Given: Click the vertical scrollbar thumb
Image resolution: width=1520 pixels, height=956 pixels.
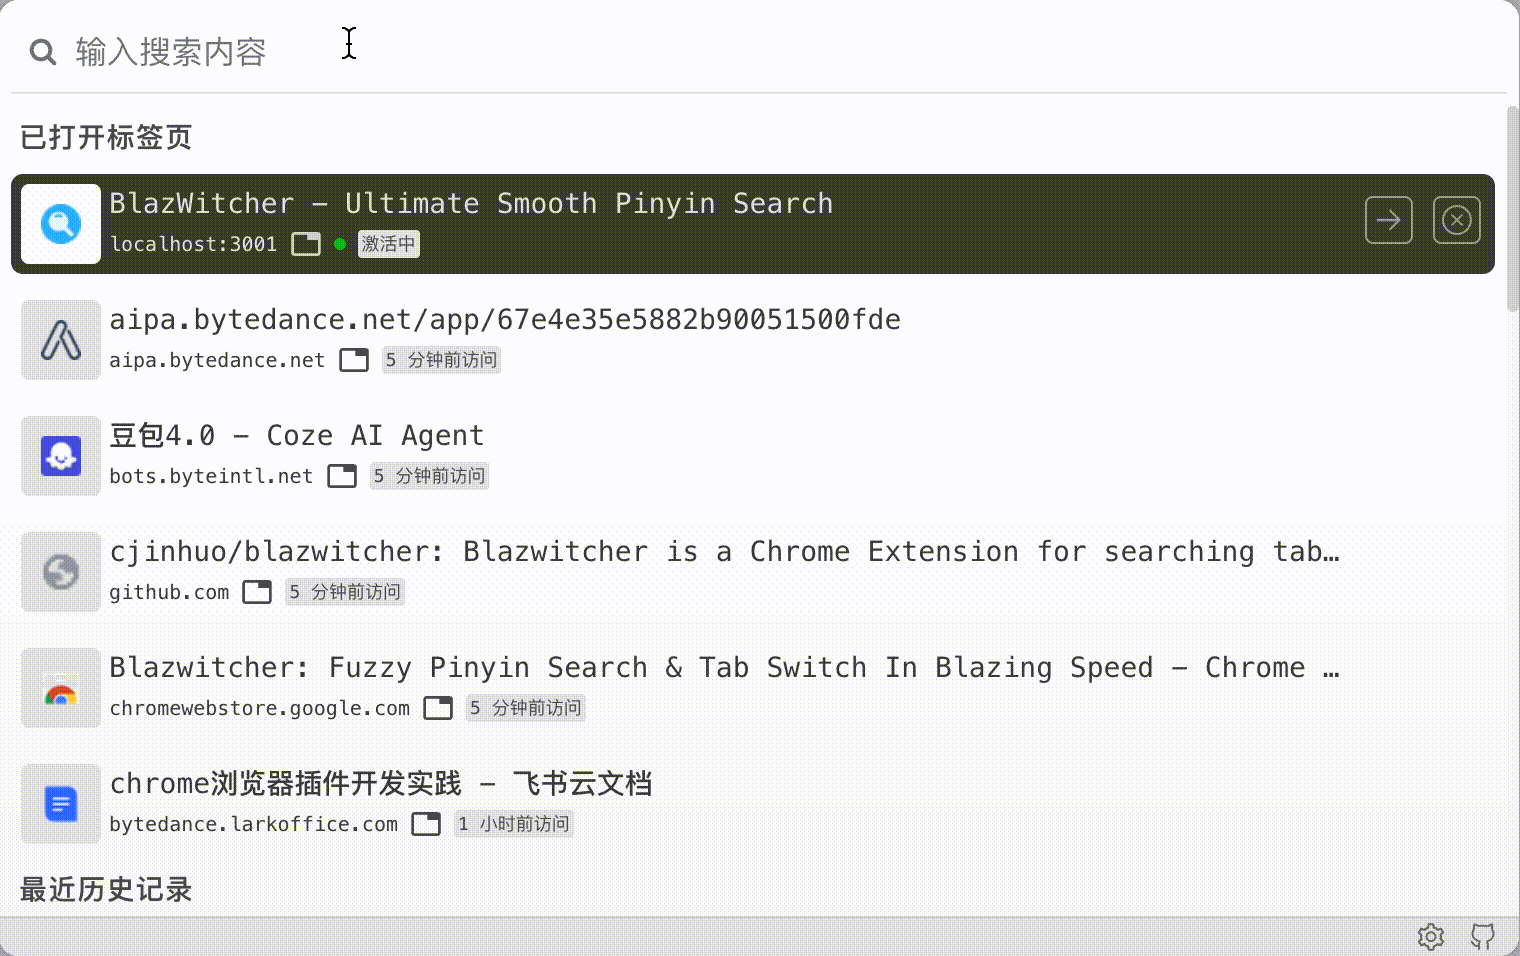Looking at the screenshot, I should click(1512, 208).
